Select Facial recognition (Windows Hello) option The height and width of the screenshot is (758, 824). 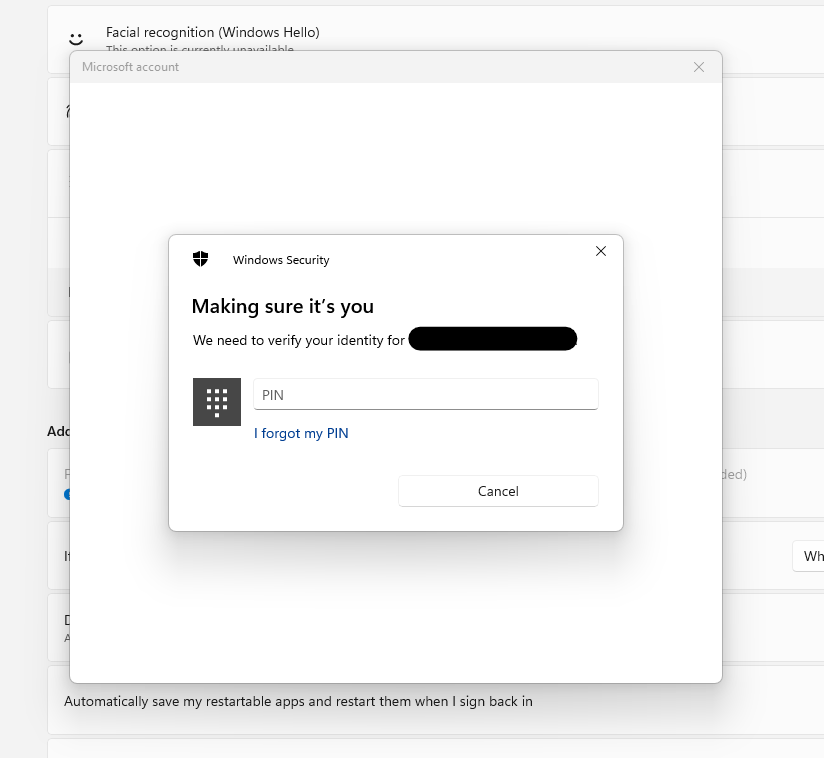tap(213, 33)
